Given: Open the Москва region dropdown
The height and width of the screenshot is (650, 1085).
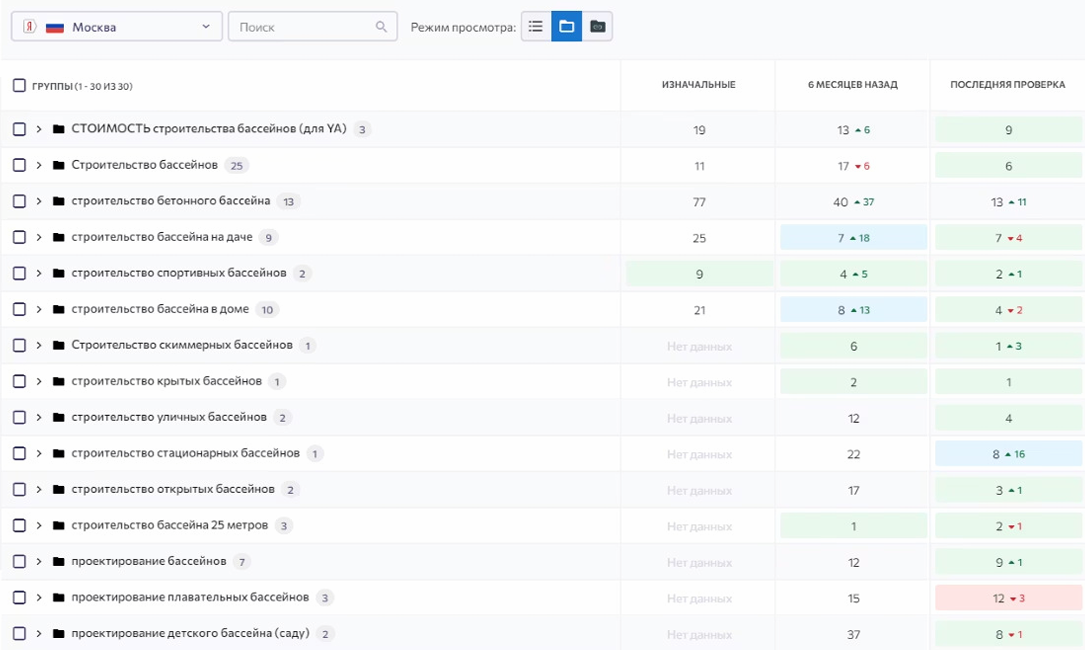Looking at the screenshot, I should pyautogui.click(x=116, y=27).
